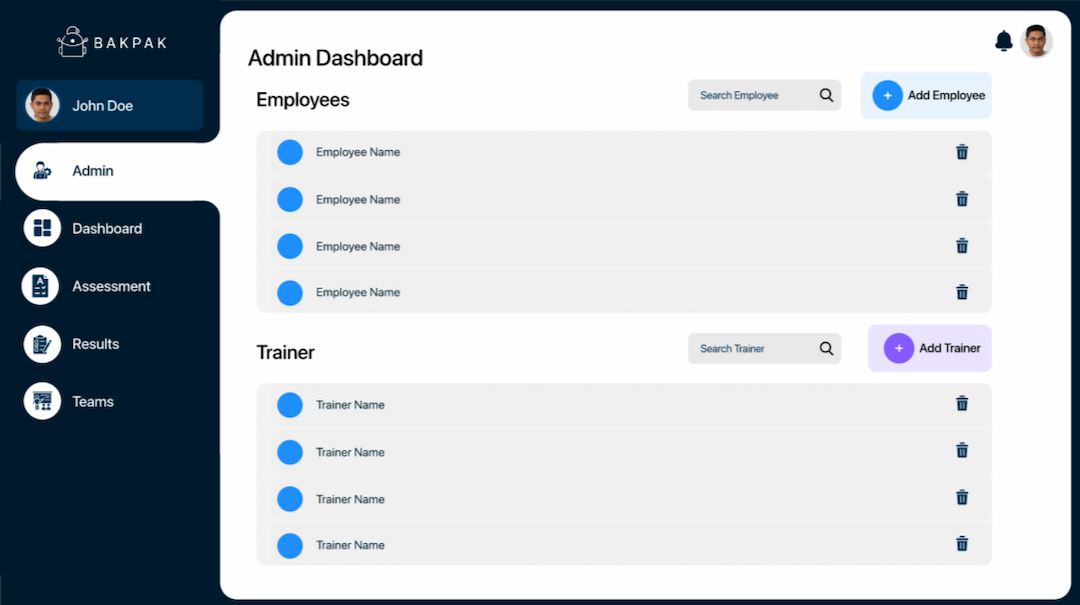Open the profile avatar in top-right corner
Screen dimensions: 1080x605
click(1037, 42)
